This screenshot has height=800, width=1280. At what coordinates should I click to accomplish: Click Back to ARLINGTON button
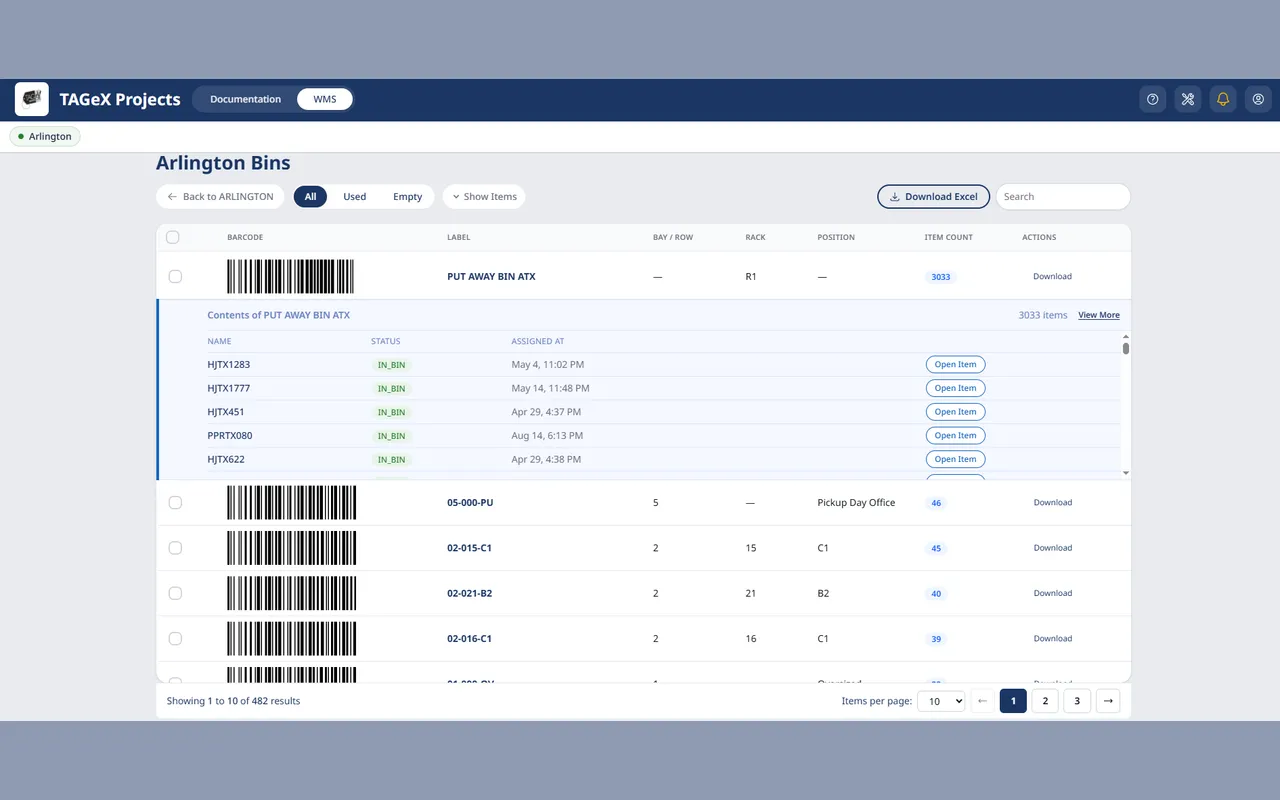[x=220, y=197]
